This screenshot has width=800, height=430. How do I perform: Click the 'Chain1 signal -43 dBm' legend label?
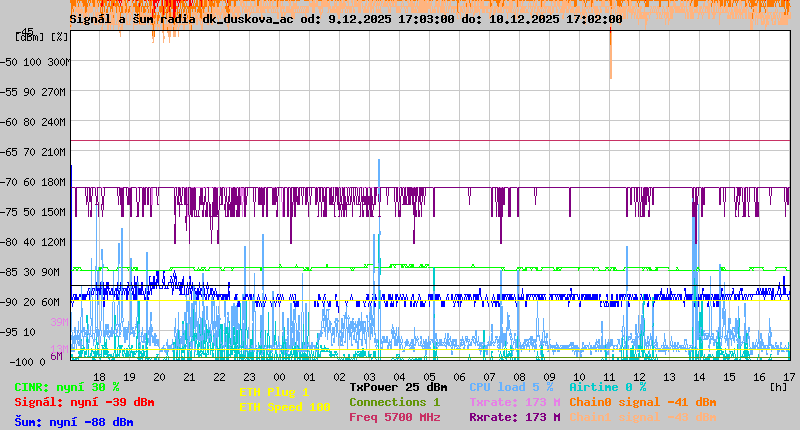pyautogui.click(x=643, y=417)
